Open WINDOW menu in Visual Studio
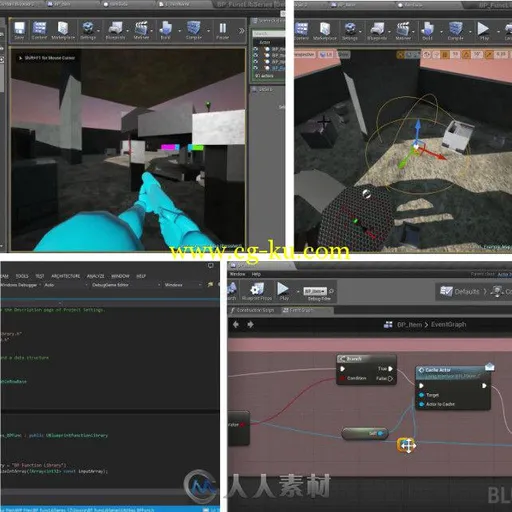 [x=120, y=276]
